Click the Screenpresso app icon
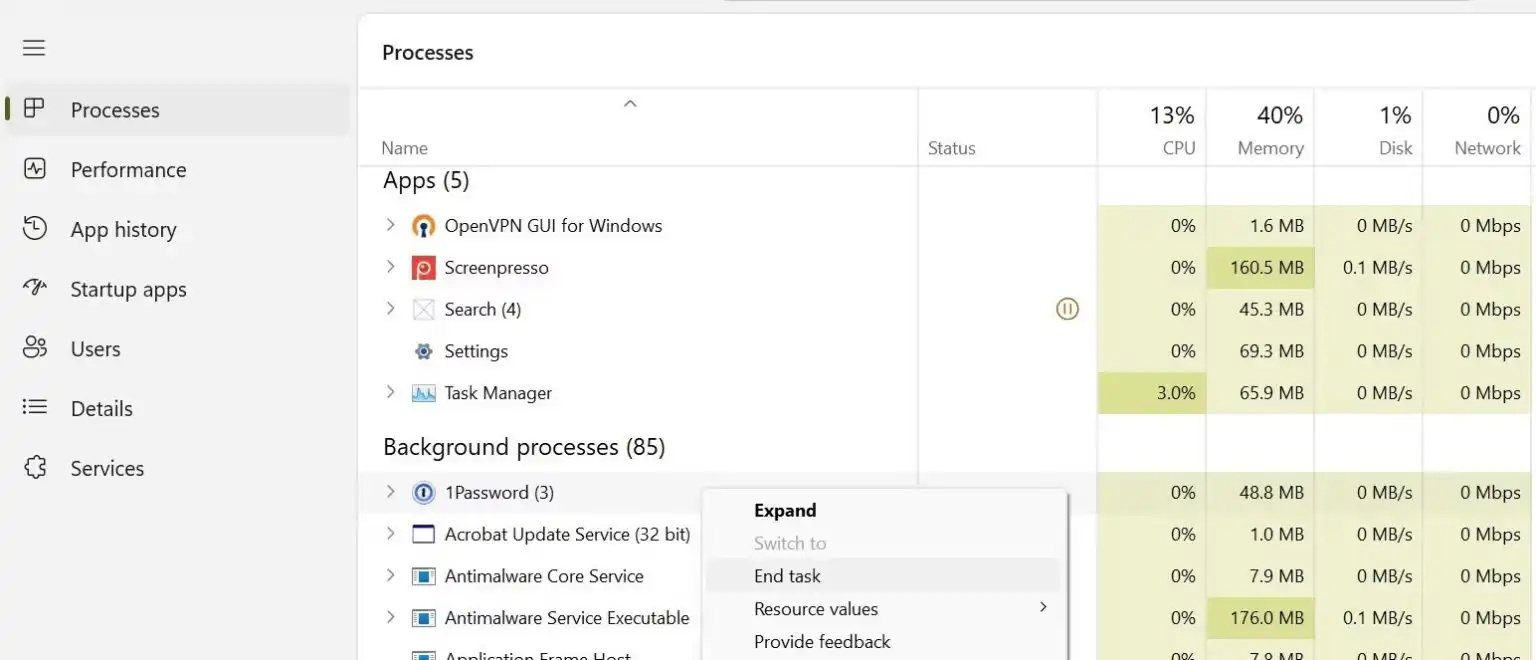1536x660 pixels. point(424,268)
